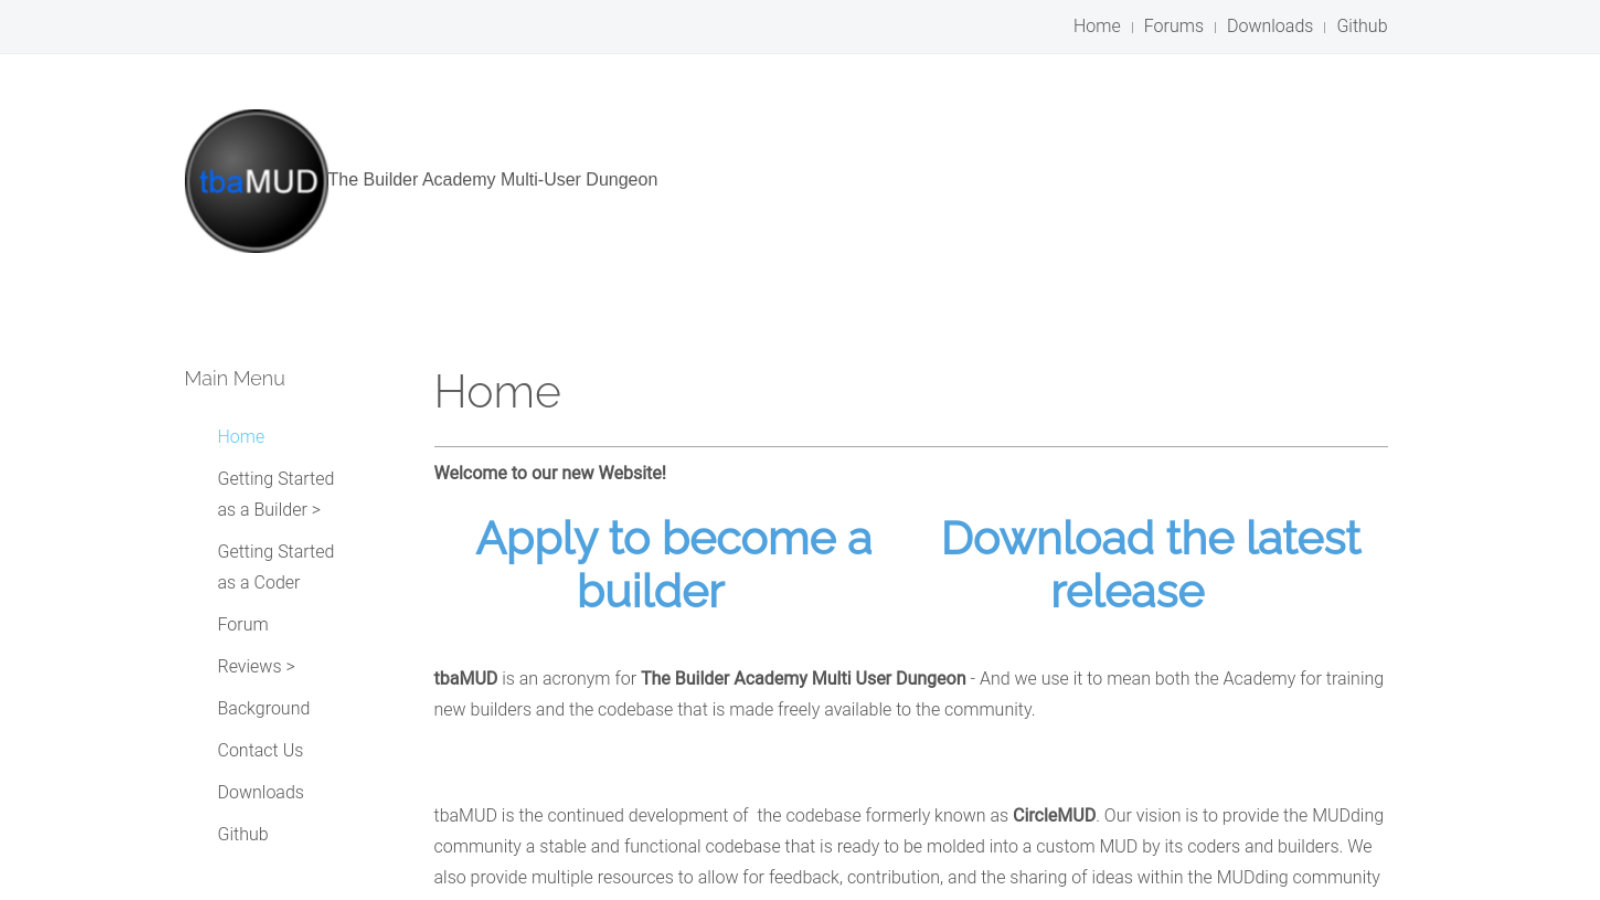The image size is (1600, 900).
Task: Expand the 'Reviews' submenu
Action: (256, 666)
